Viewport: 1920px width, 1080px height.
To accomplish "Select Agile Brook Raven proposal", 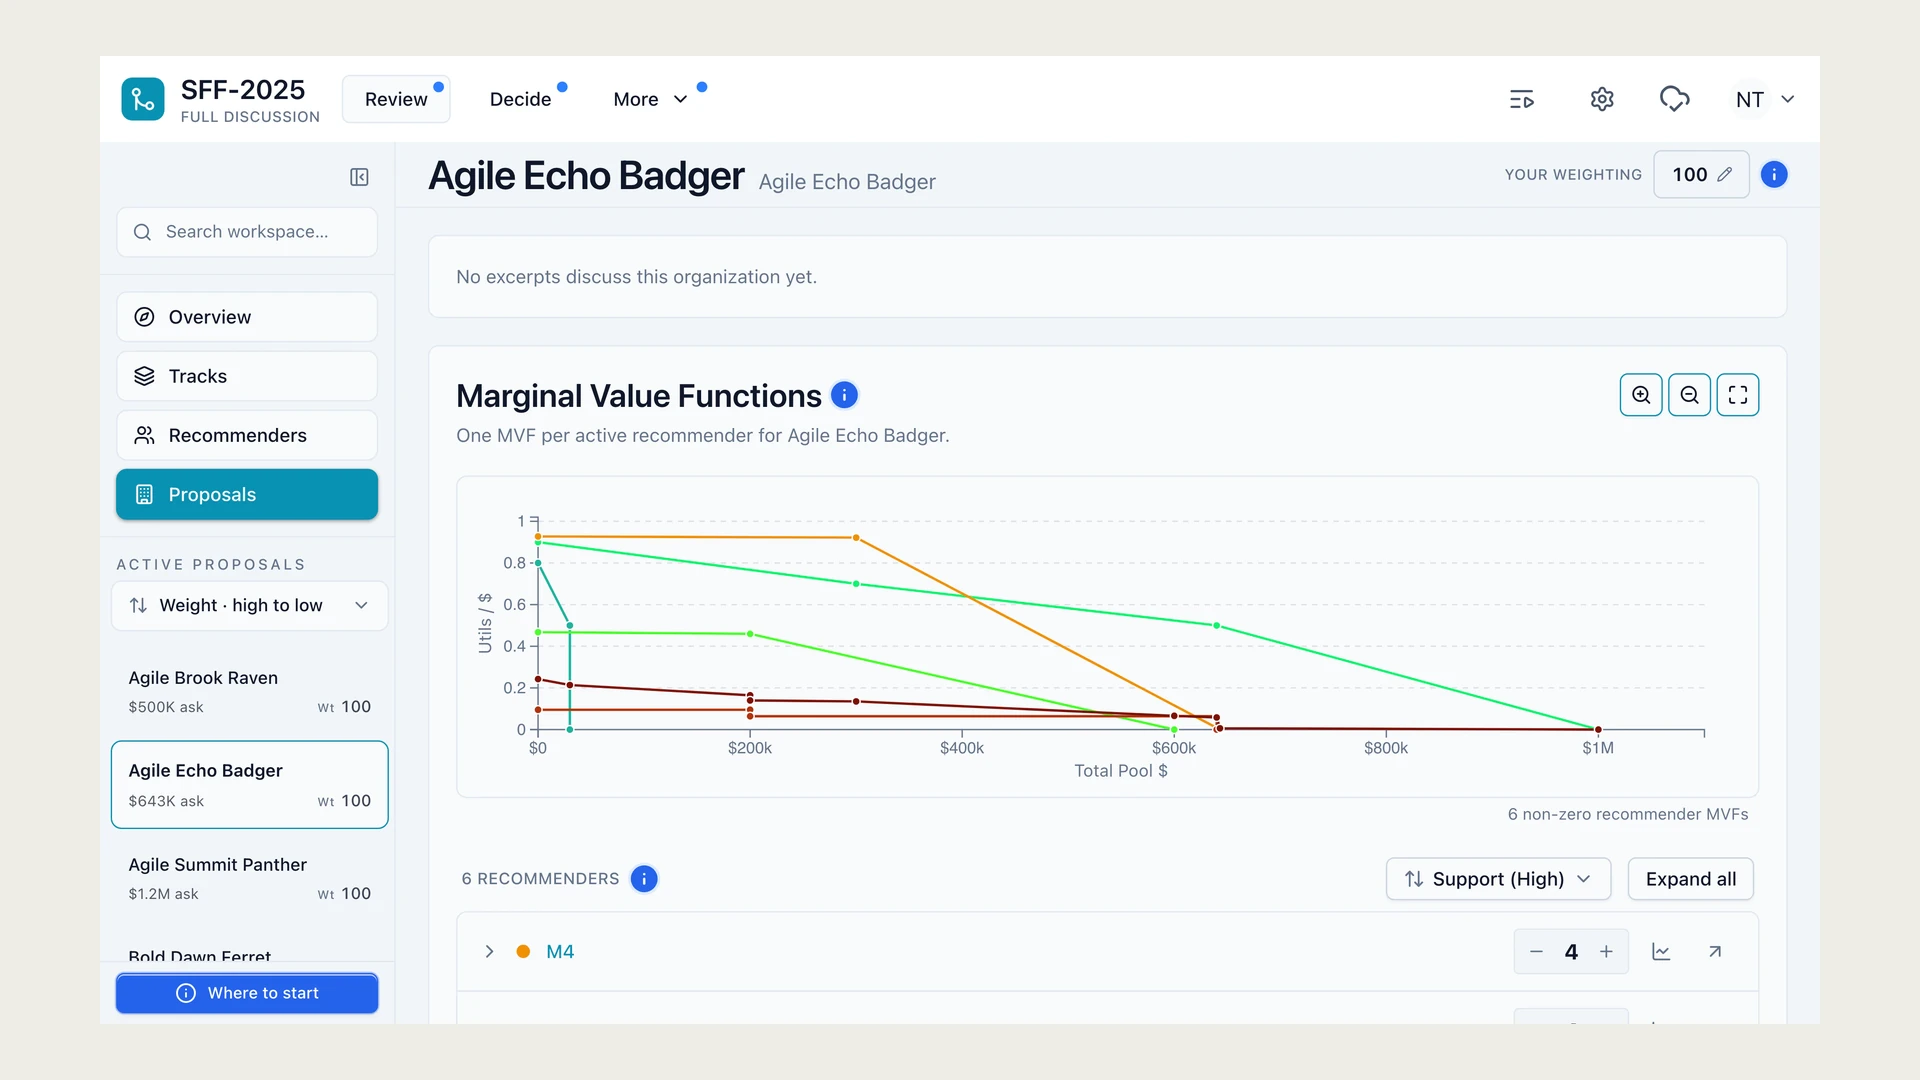I will pos(249,691).
